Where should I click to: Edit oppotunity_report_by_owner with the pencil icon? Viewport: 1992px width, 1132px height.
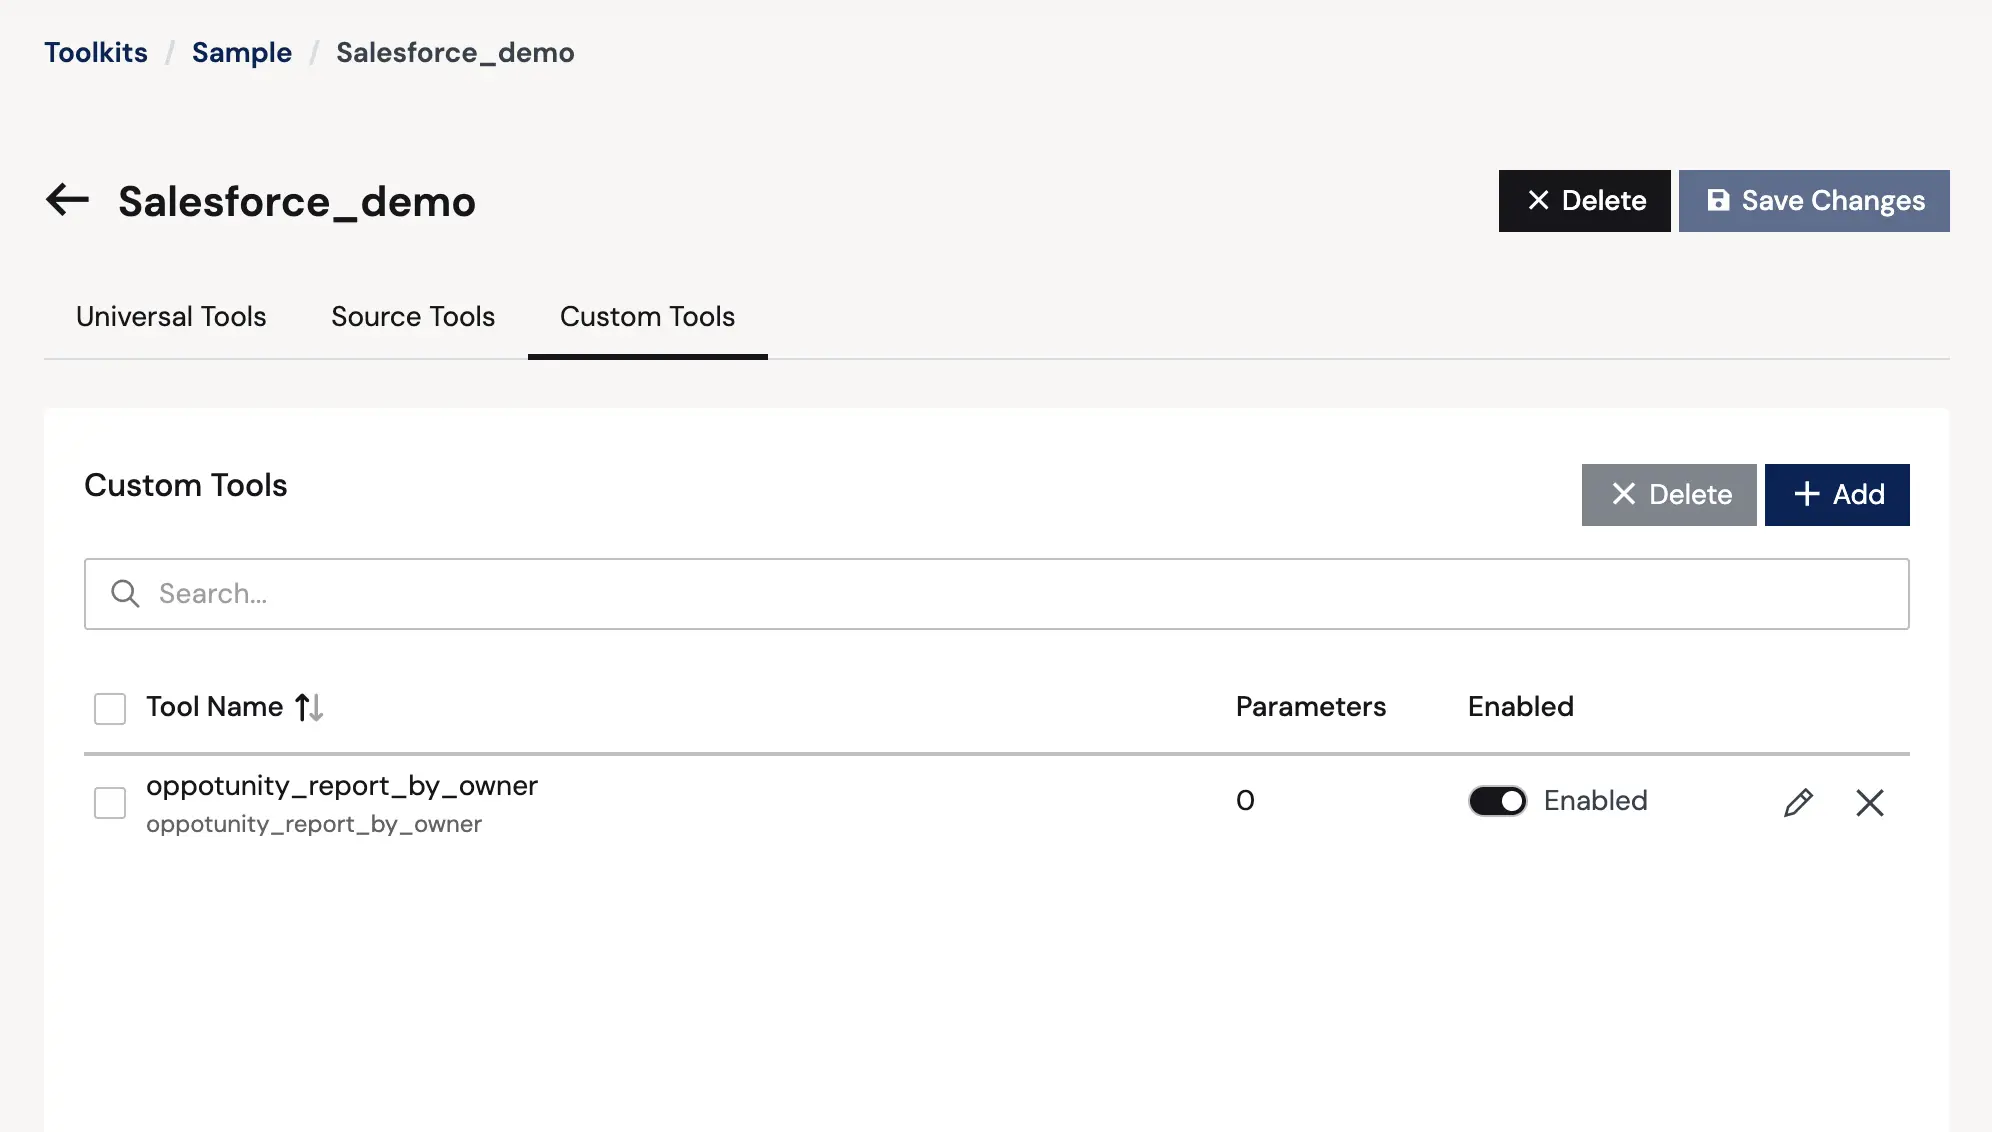pos(1798,802)
